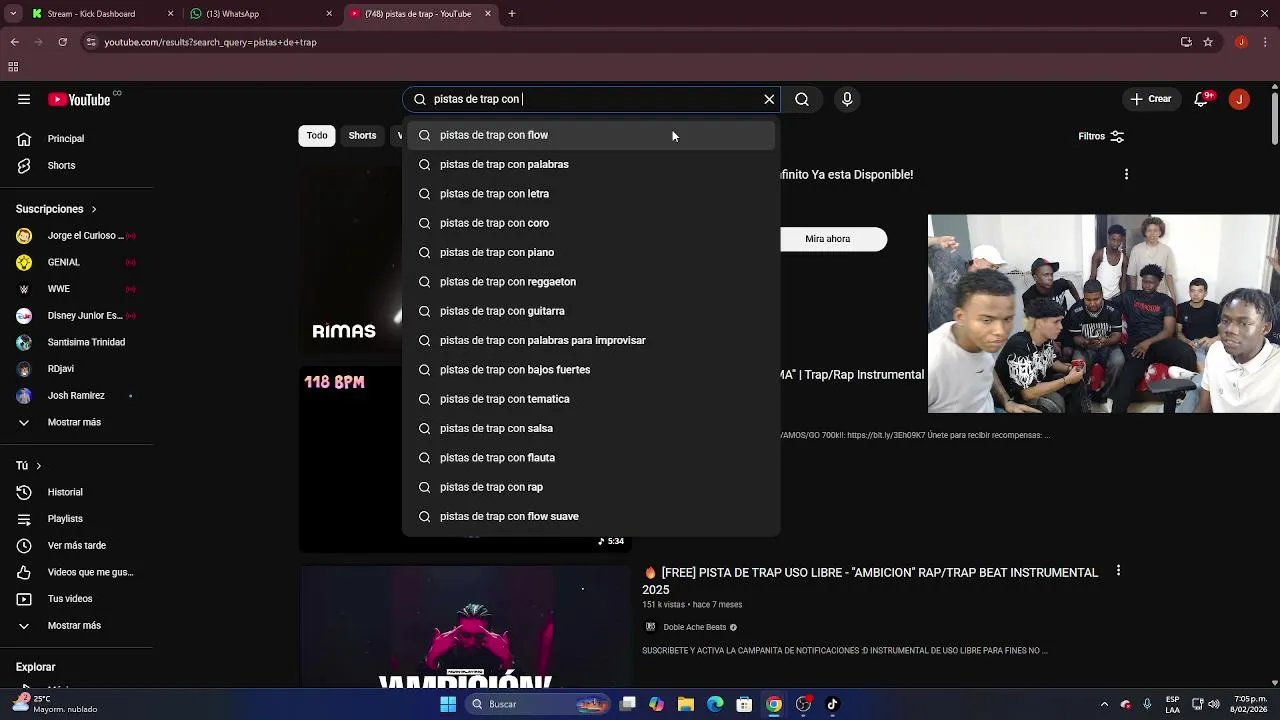Open the Doble Ache Beats channel
Viewport: 1280px width, 720px height.
coord(694,627)
